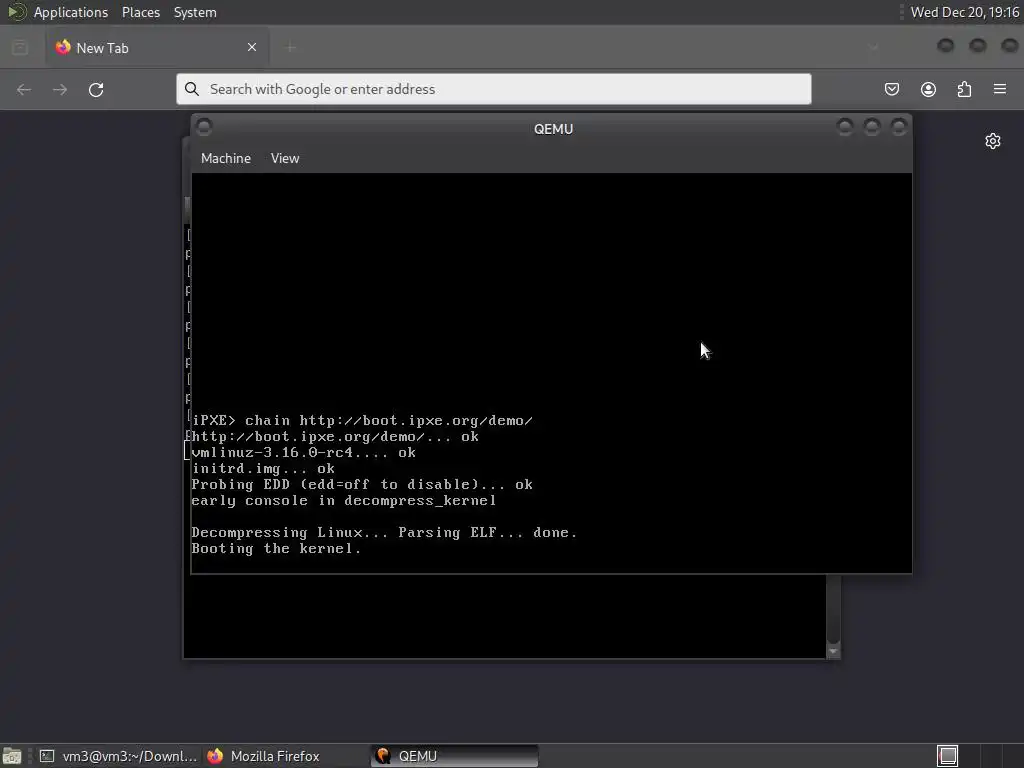Go forward in Firefox history

[60, 89]
